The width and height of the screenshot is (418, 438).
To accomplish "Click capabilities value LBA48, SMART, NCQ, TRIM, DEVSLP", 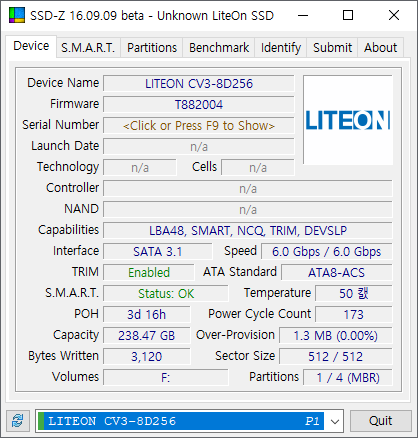I will (x=248, y=231).
